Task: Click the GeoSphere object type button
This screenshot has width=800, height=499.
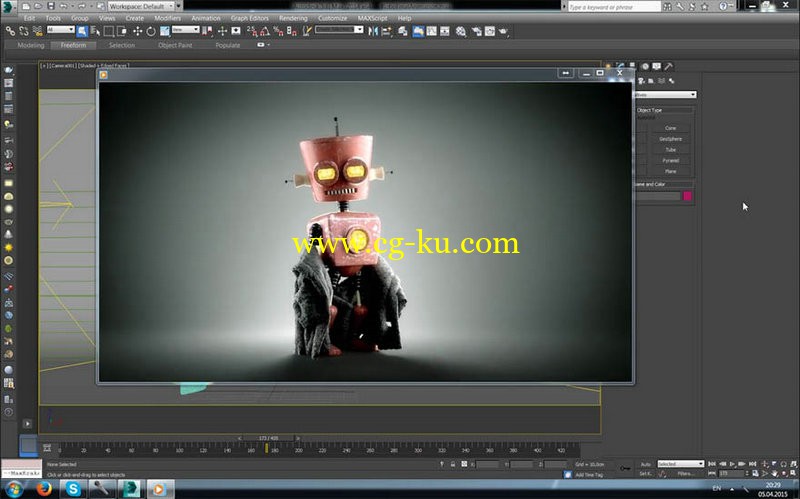Action: click(670, 139)
